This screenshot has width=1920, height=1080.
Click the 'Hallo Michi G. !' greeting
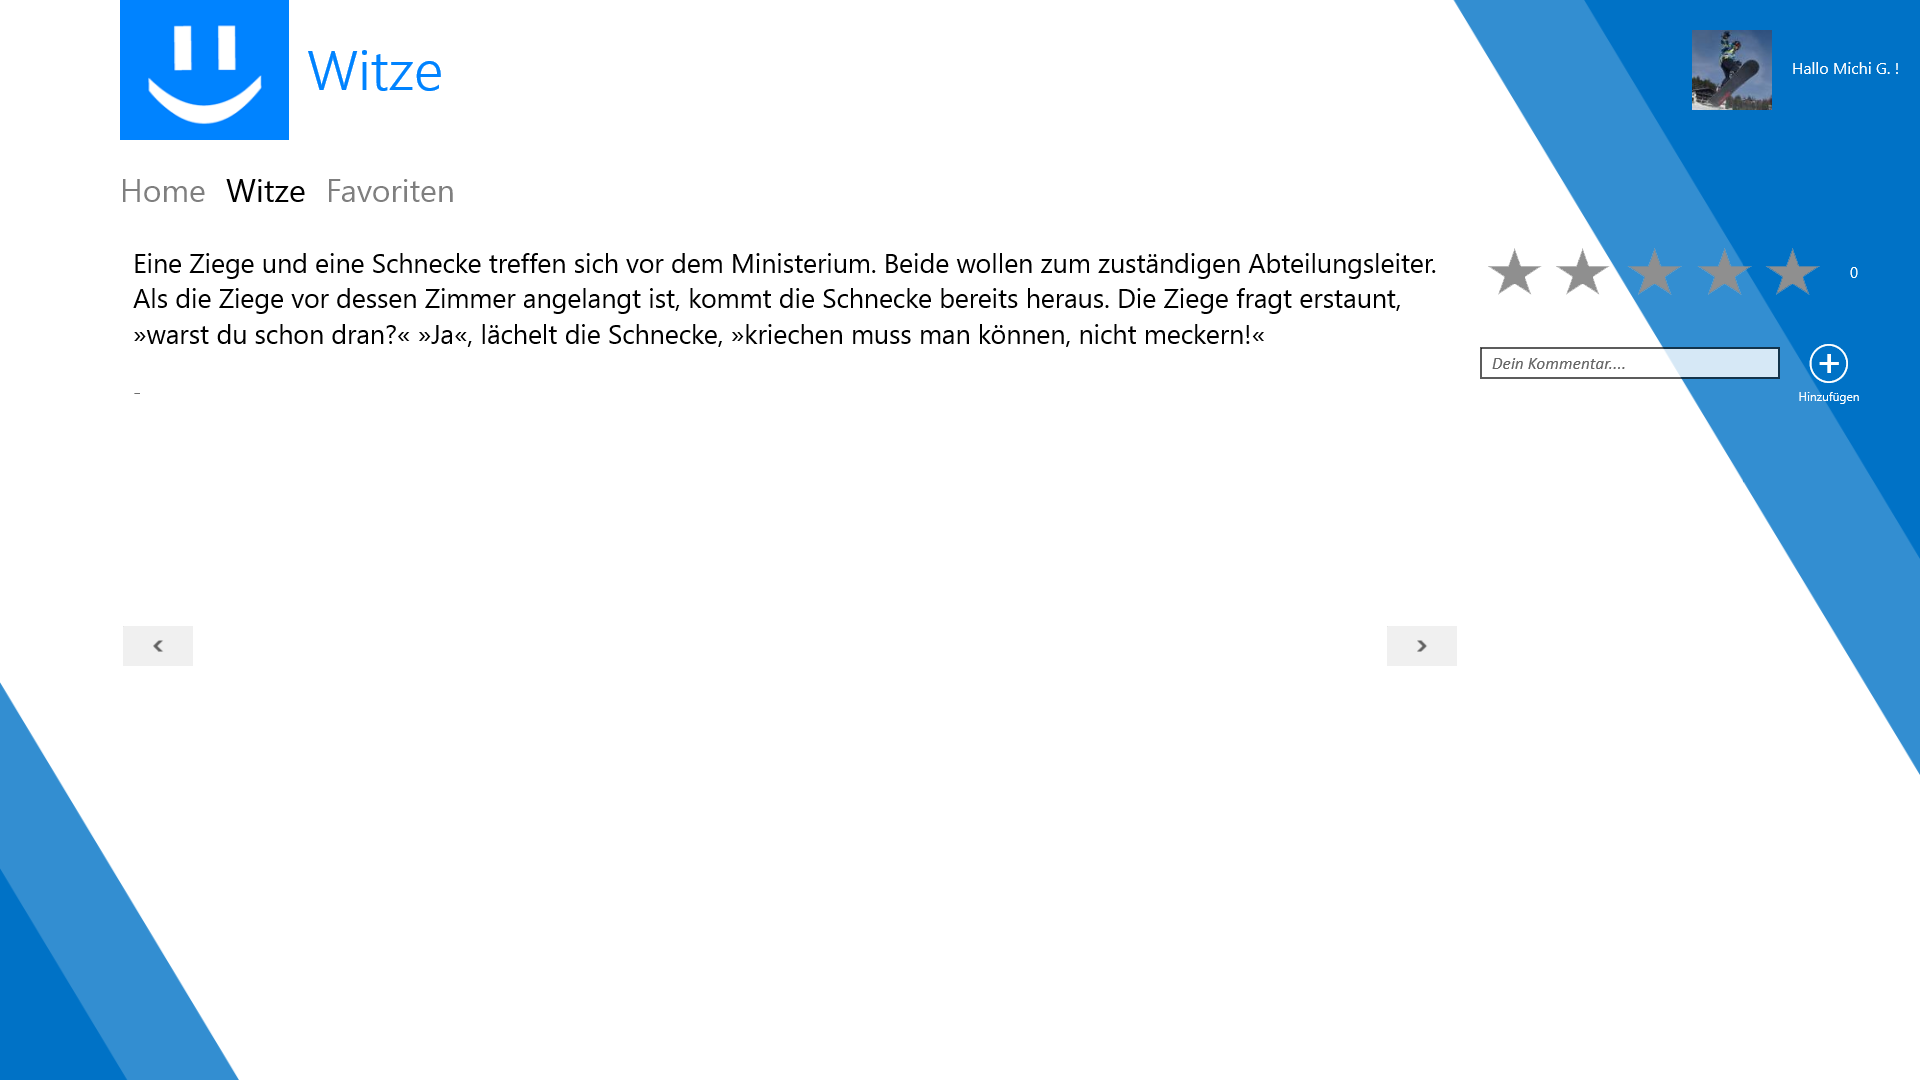(x=1845, y=69)
